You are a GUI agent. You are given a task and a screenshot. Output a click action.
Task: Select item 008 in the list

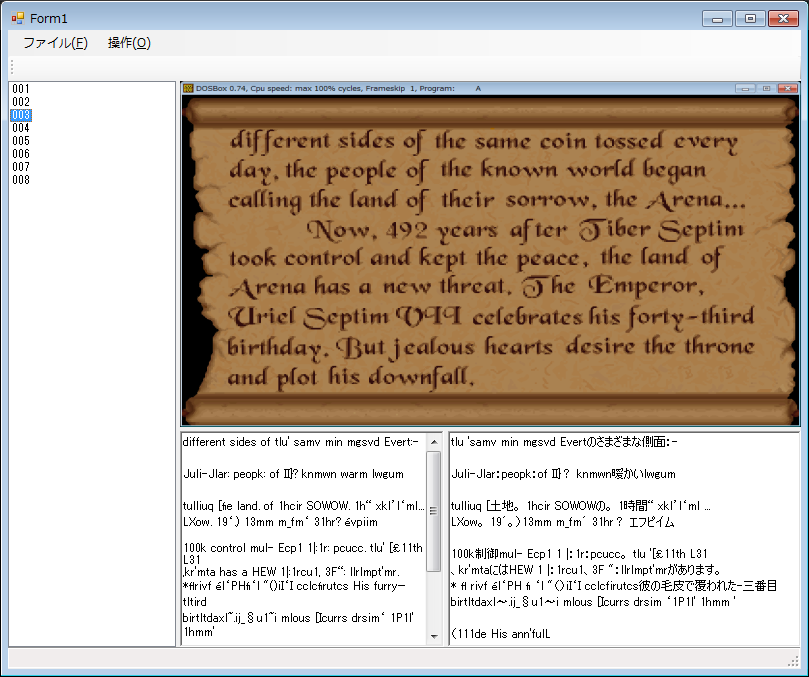(x=21, y=180)
